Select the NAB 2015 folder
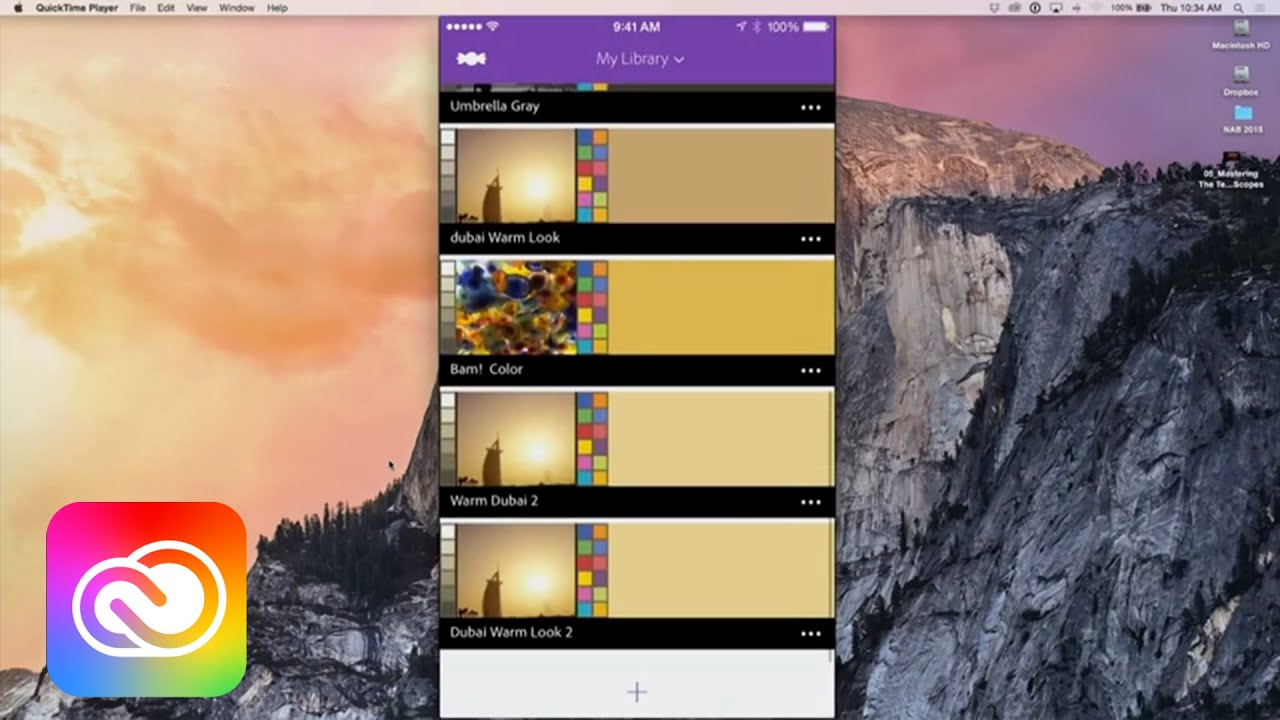The image size is (1280, 720). 1242,119
